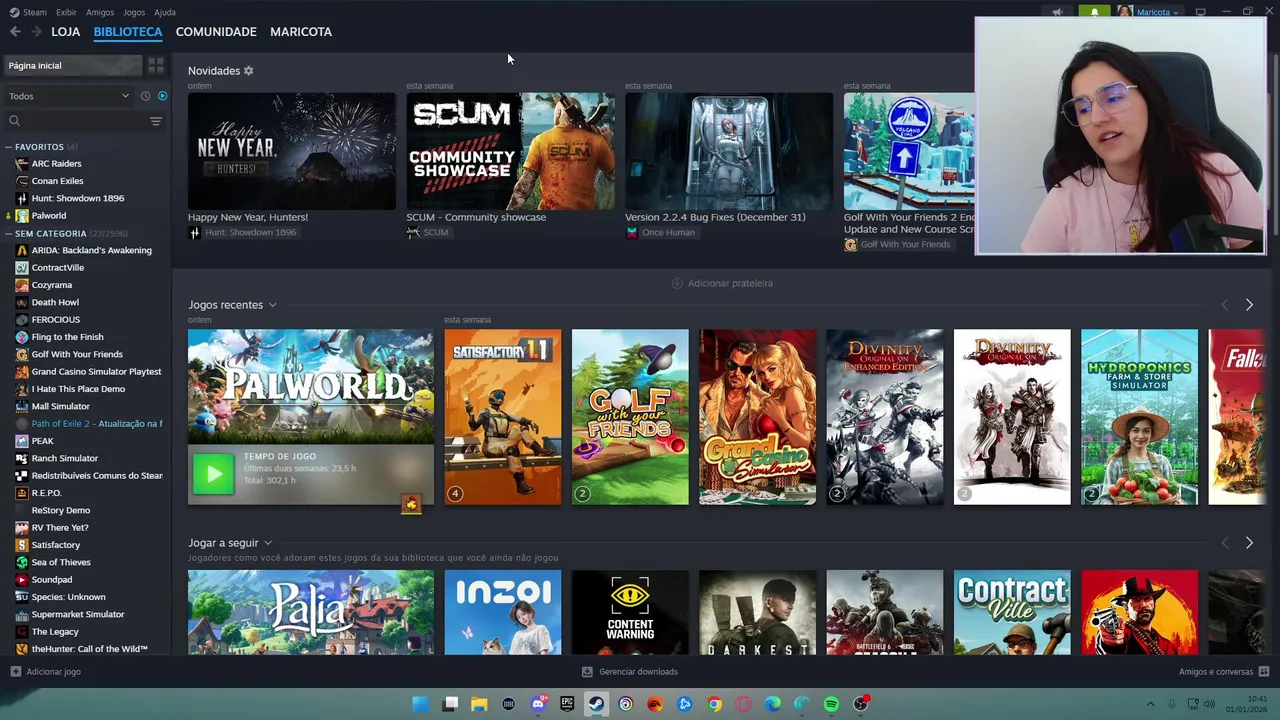The width and height of the screenshot is (1280, 720).
Task: Open the Todos library filter dropdown
Action: click(x=69, y=96)
